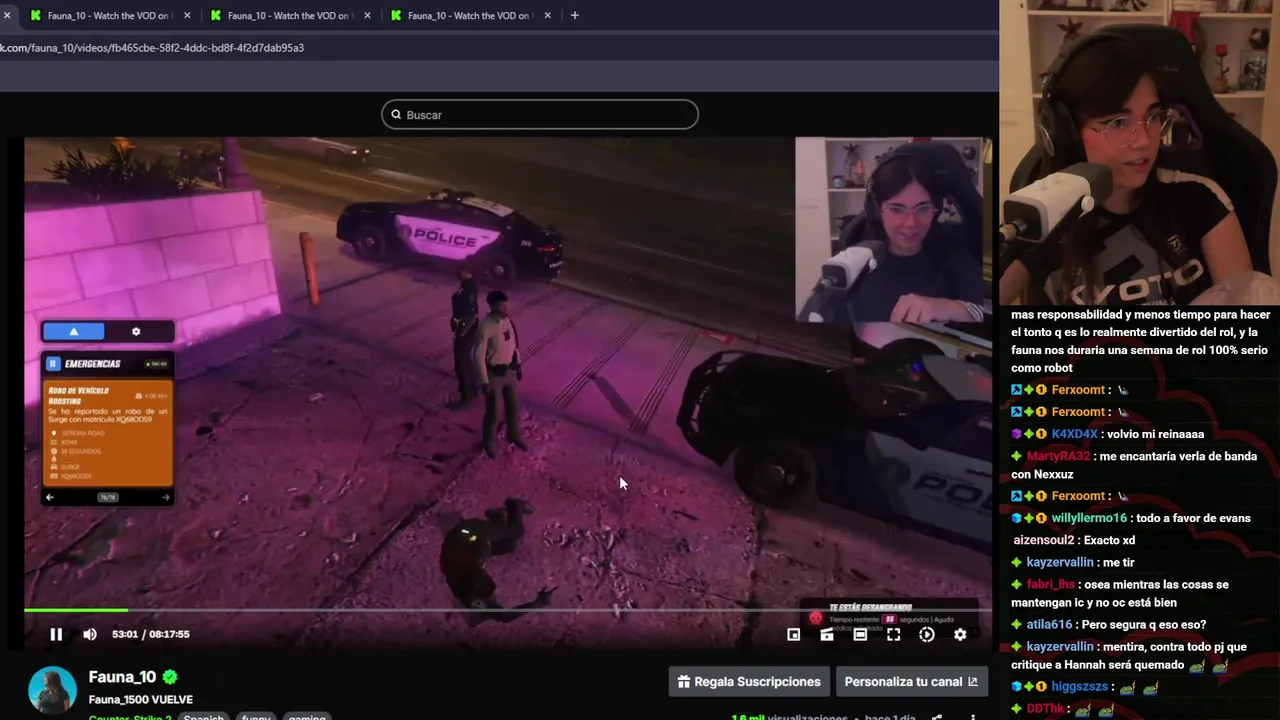This screenshot has height=720, width=1280.
Task: Click into the Buscar search field
Action: click(x=540, y=114)
